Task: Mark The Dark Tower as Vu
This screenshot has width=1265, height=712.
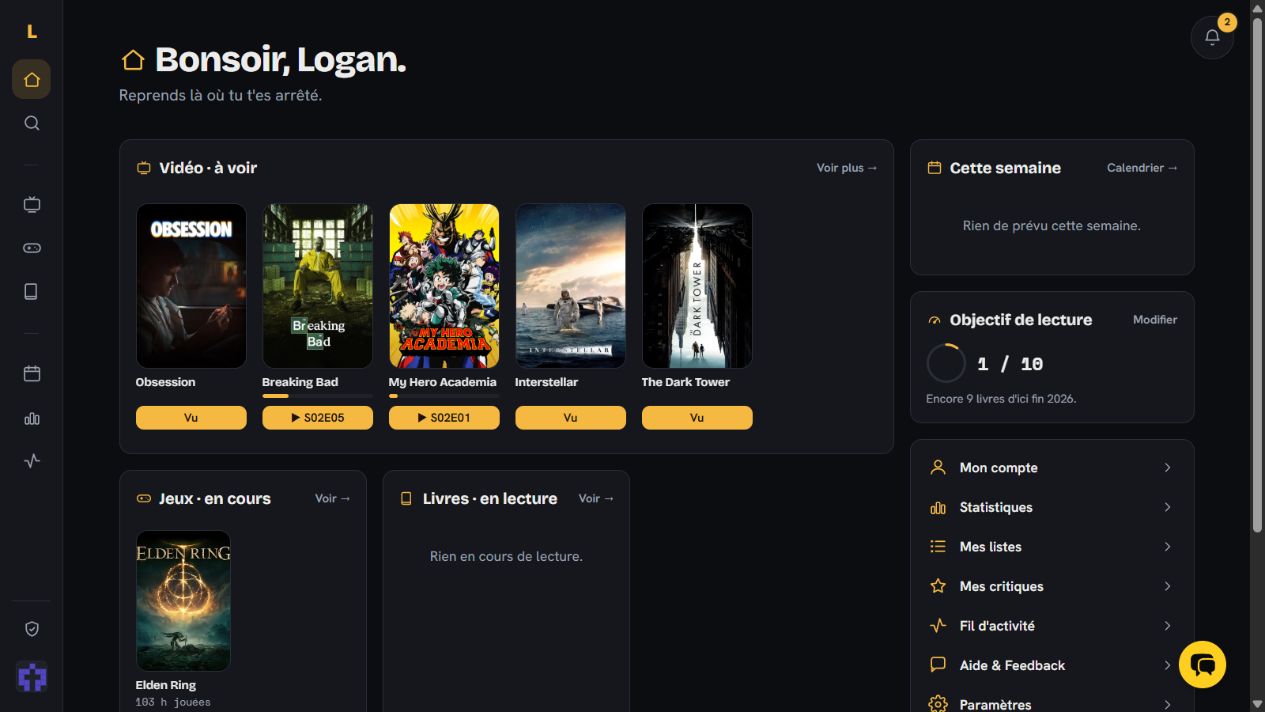Action: pyautogui.click(x=697, y=418)
